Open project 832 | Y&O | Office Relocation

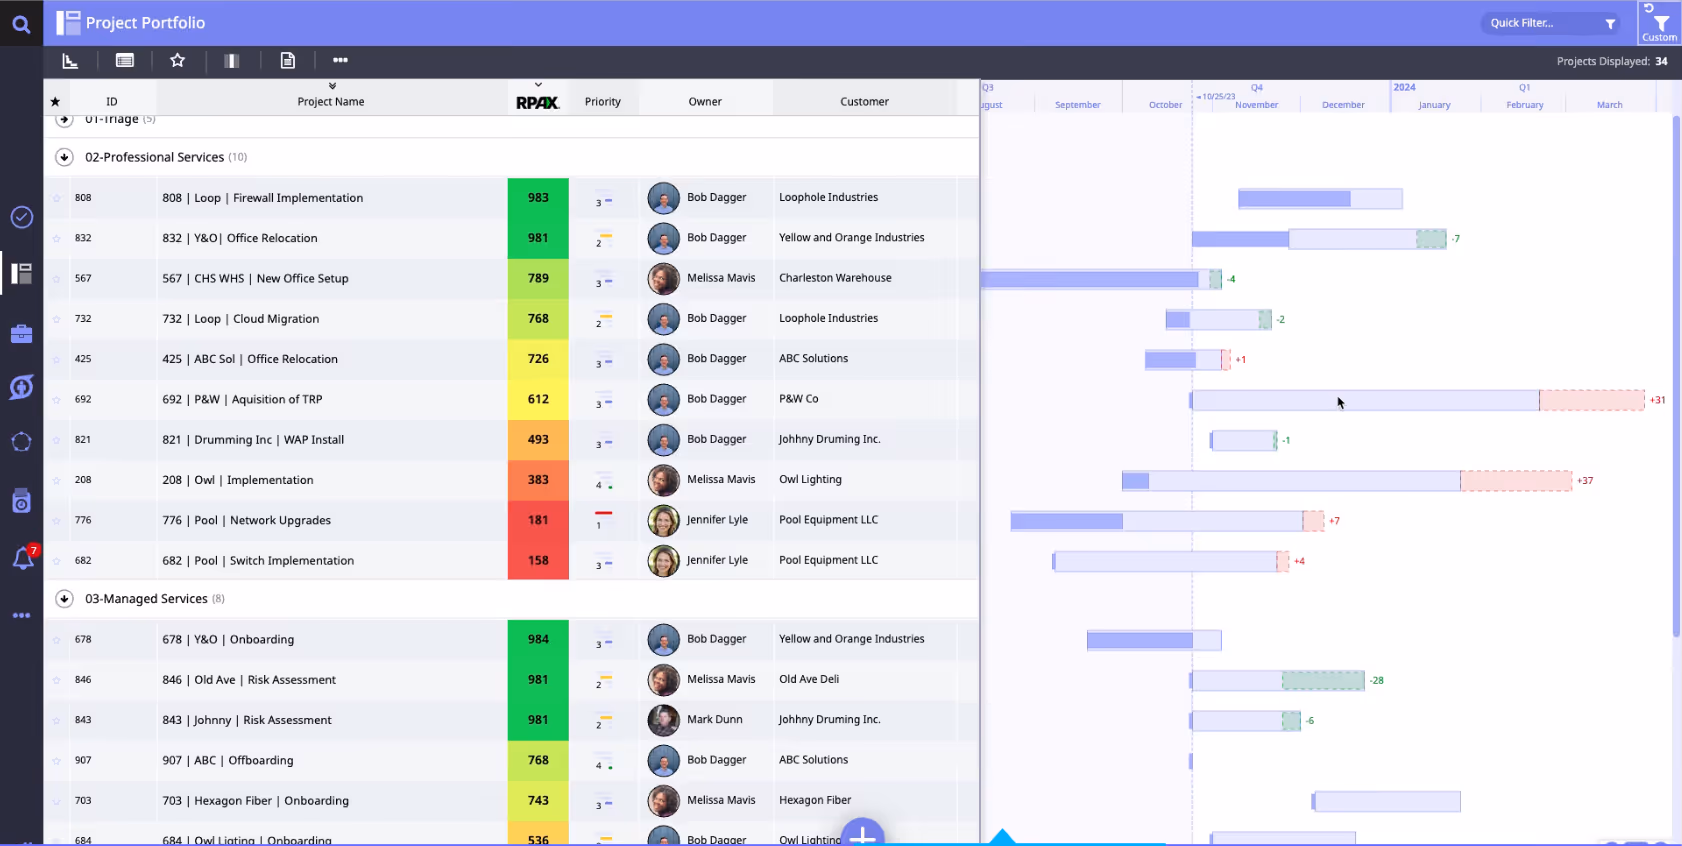point(240,238)
